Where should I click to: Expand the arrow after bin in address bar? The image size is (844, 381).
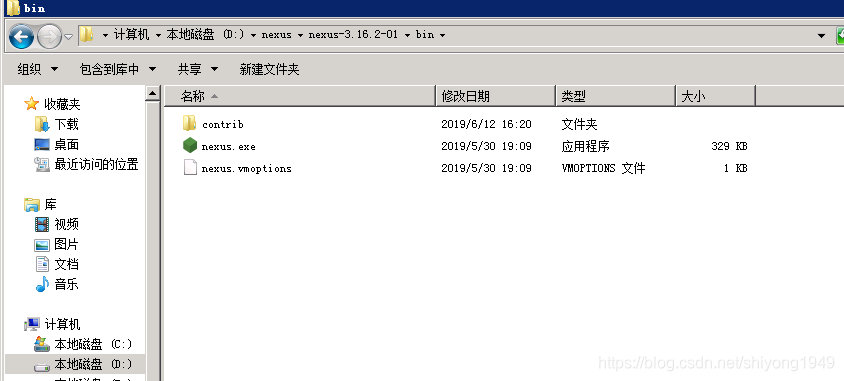[x=442, y=36]
